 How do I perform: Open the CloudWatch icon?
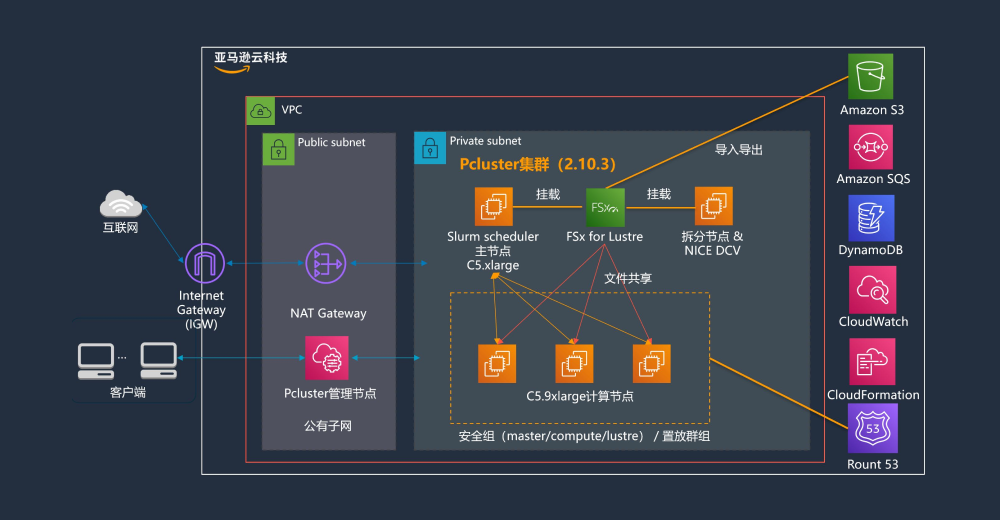pyautogui.click(x=872, y=290)
